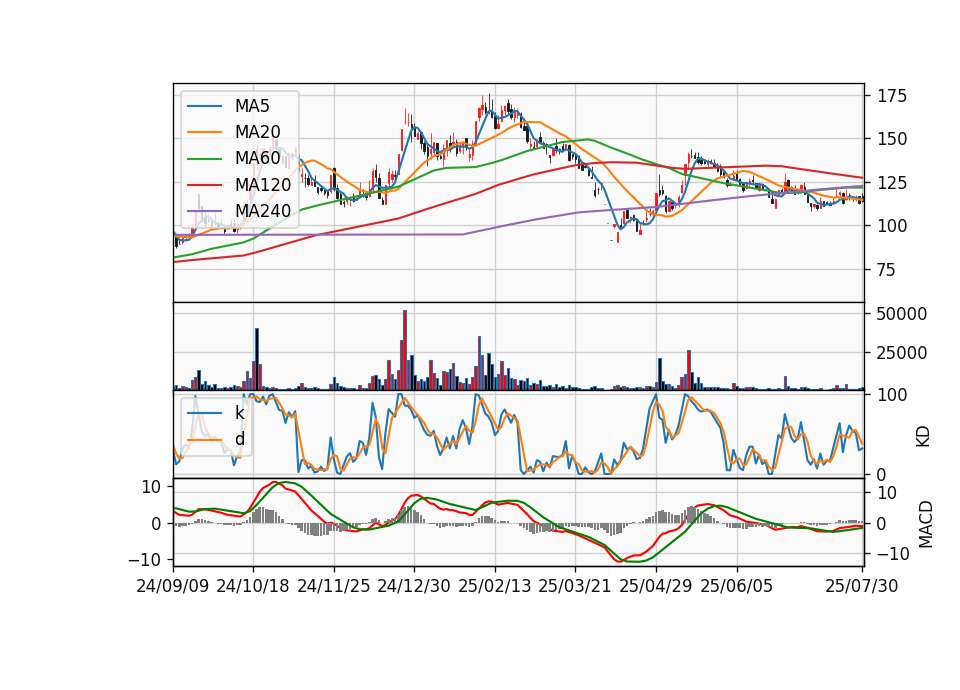Click the MA120 legend label
Image resolution: width=960 pixels, height=690 pixels.
(x=263, y=185)
